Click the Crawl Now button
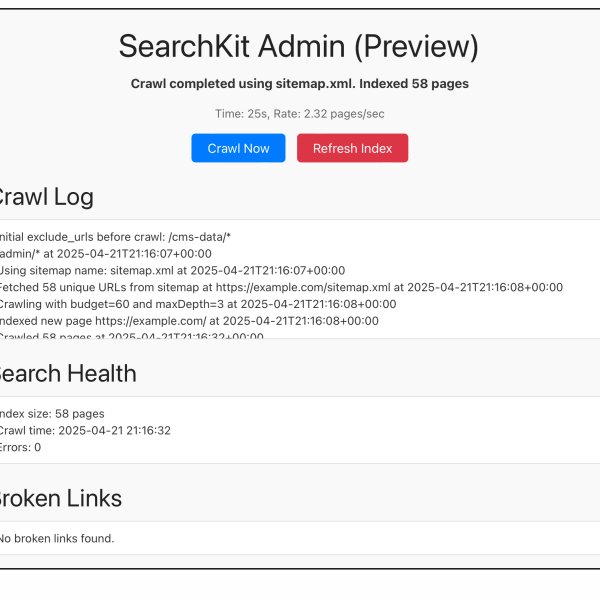The image size is (600, 600). click(x=238, y=148)
